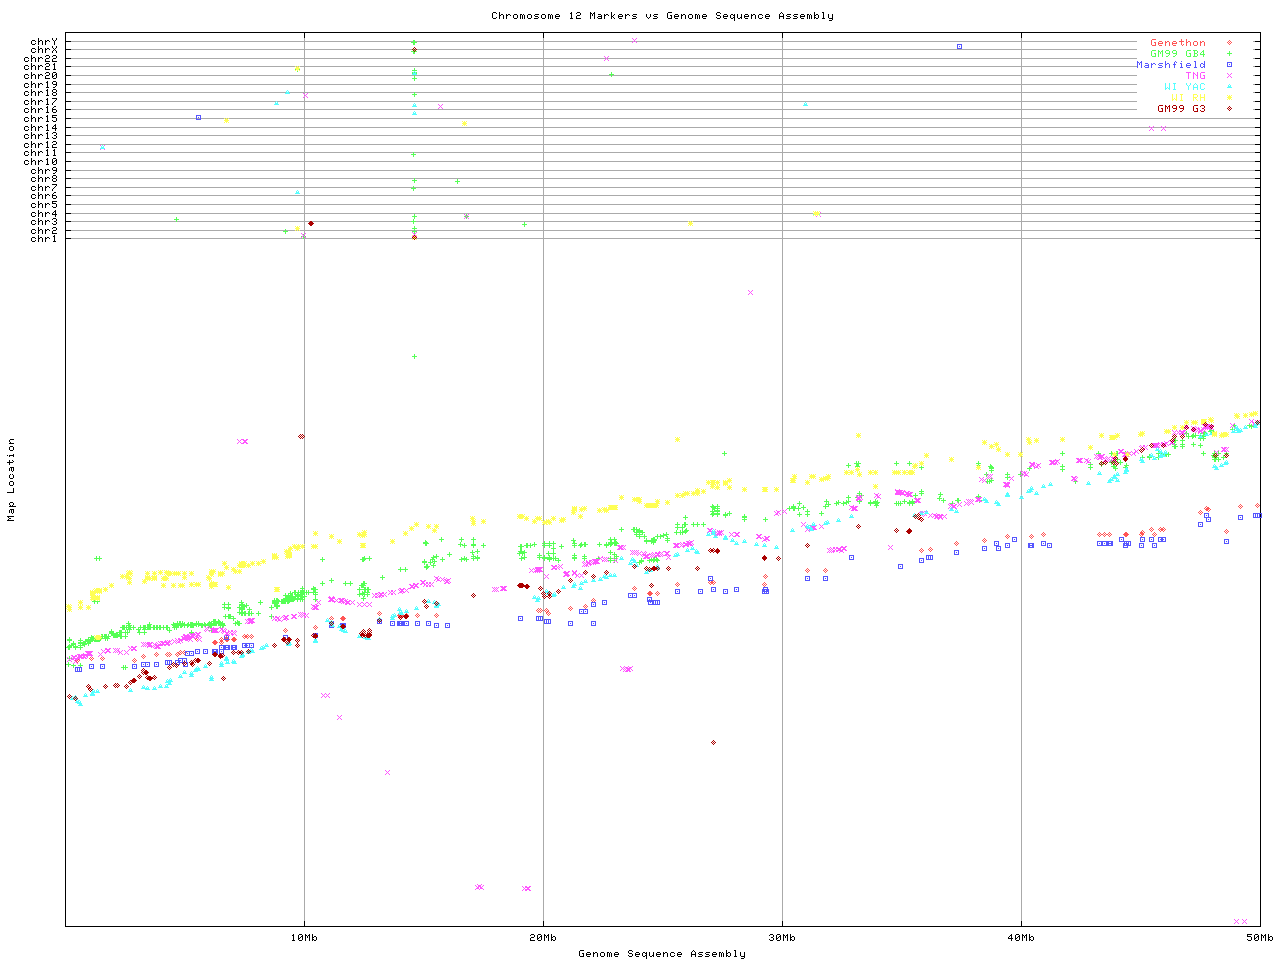1280x960 pixels.
Task: Click the WI YAC legend text
Action: click(1184, 87)
